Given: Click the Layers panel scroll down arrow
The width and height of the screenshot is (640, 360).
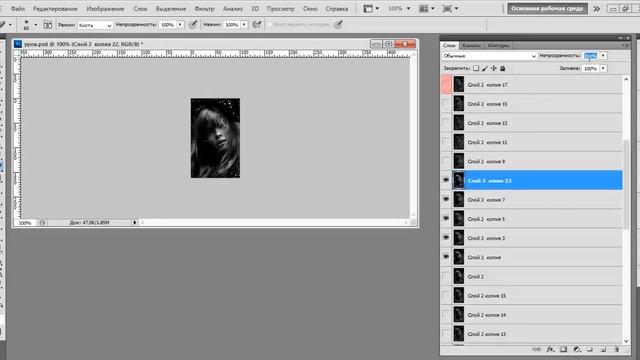Looking at the screenshot, I should [x=627, y=341].
